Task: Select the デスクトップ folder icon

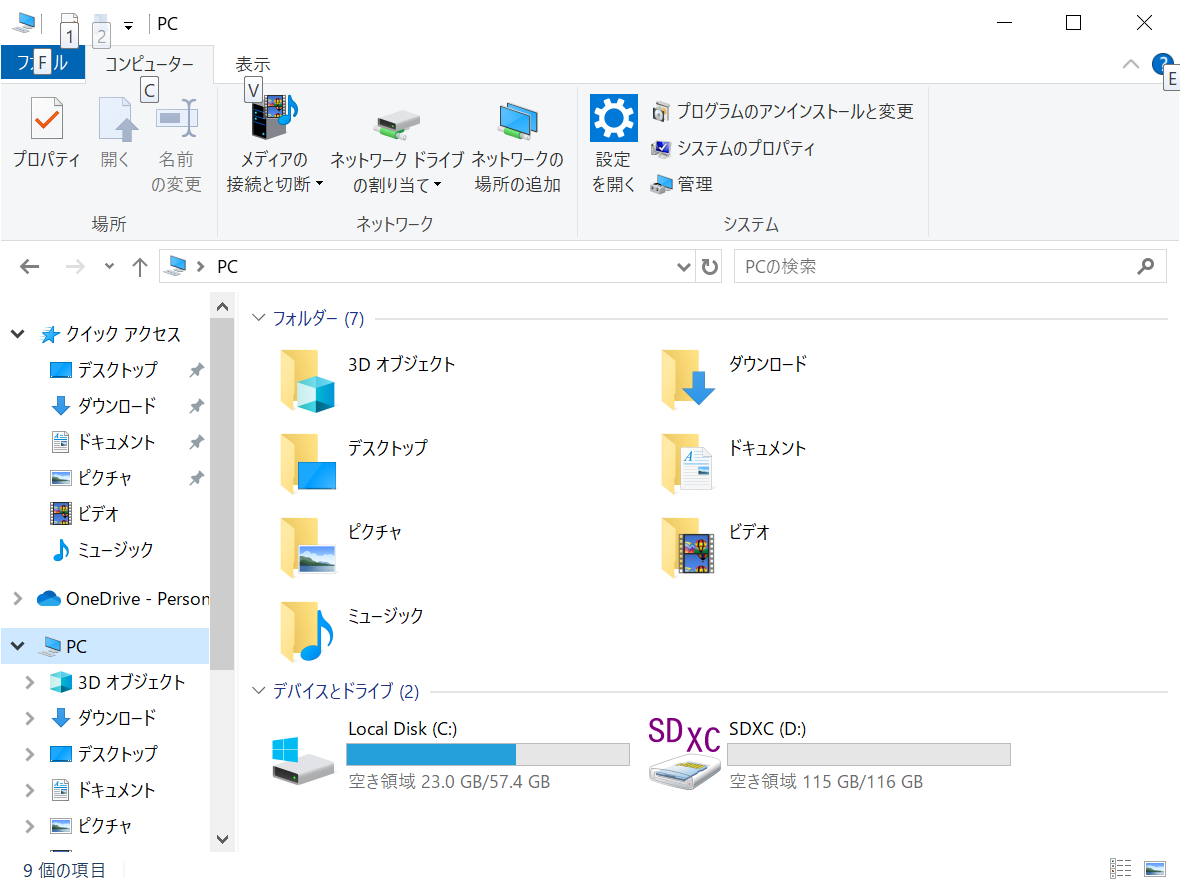Action: (x=307, y=464)
